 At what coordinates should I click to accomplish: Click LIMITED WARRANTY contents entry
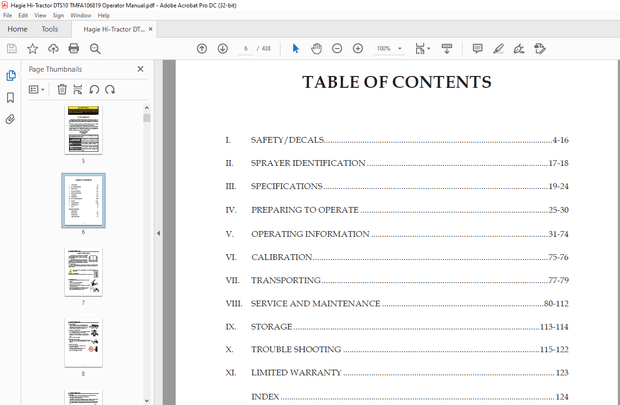(397, 373)
